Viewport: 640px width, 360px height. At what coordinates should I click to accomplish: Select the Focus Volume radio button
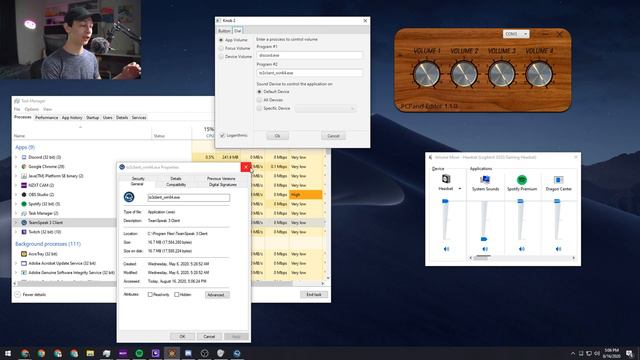pos(221,48)
